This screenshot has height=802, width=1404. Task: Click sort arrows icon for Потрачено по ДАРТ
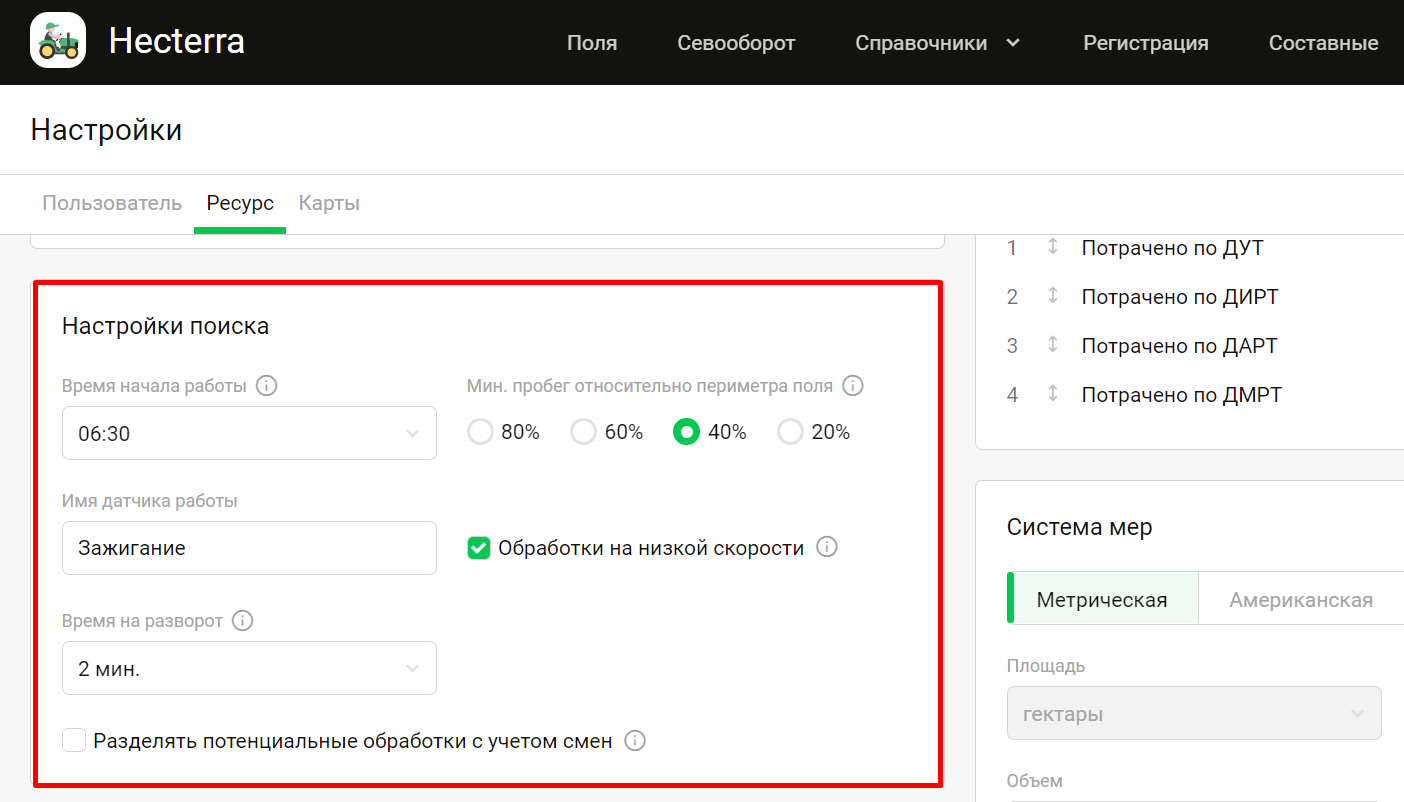click(x=1052, y=345)
